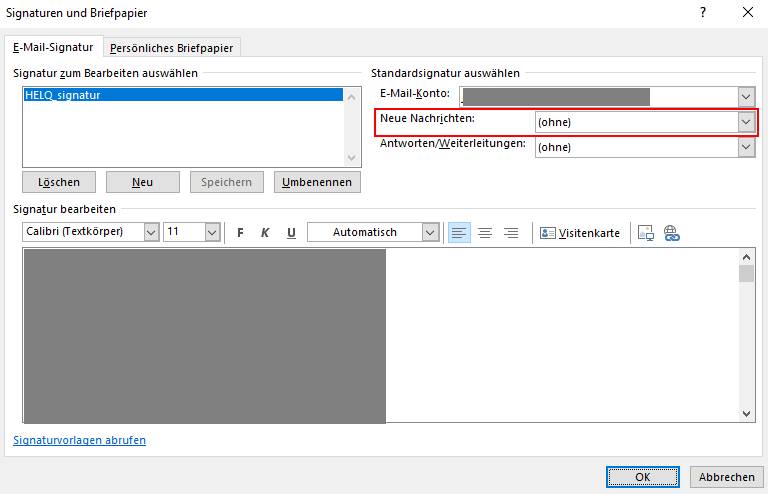Toggle italic formatting button
This screenshot has width=768, height=494.
click(265, 233)
